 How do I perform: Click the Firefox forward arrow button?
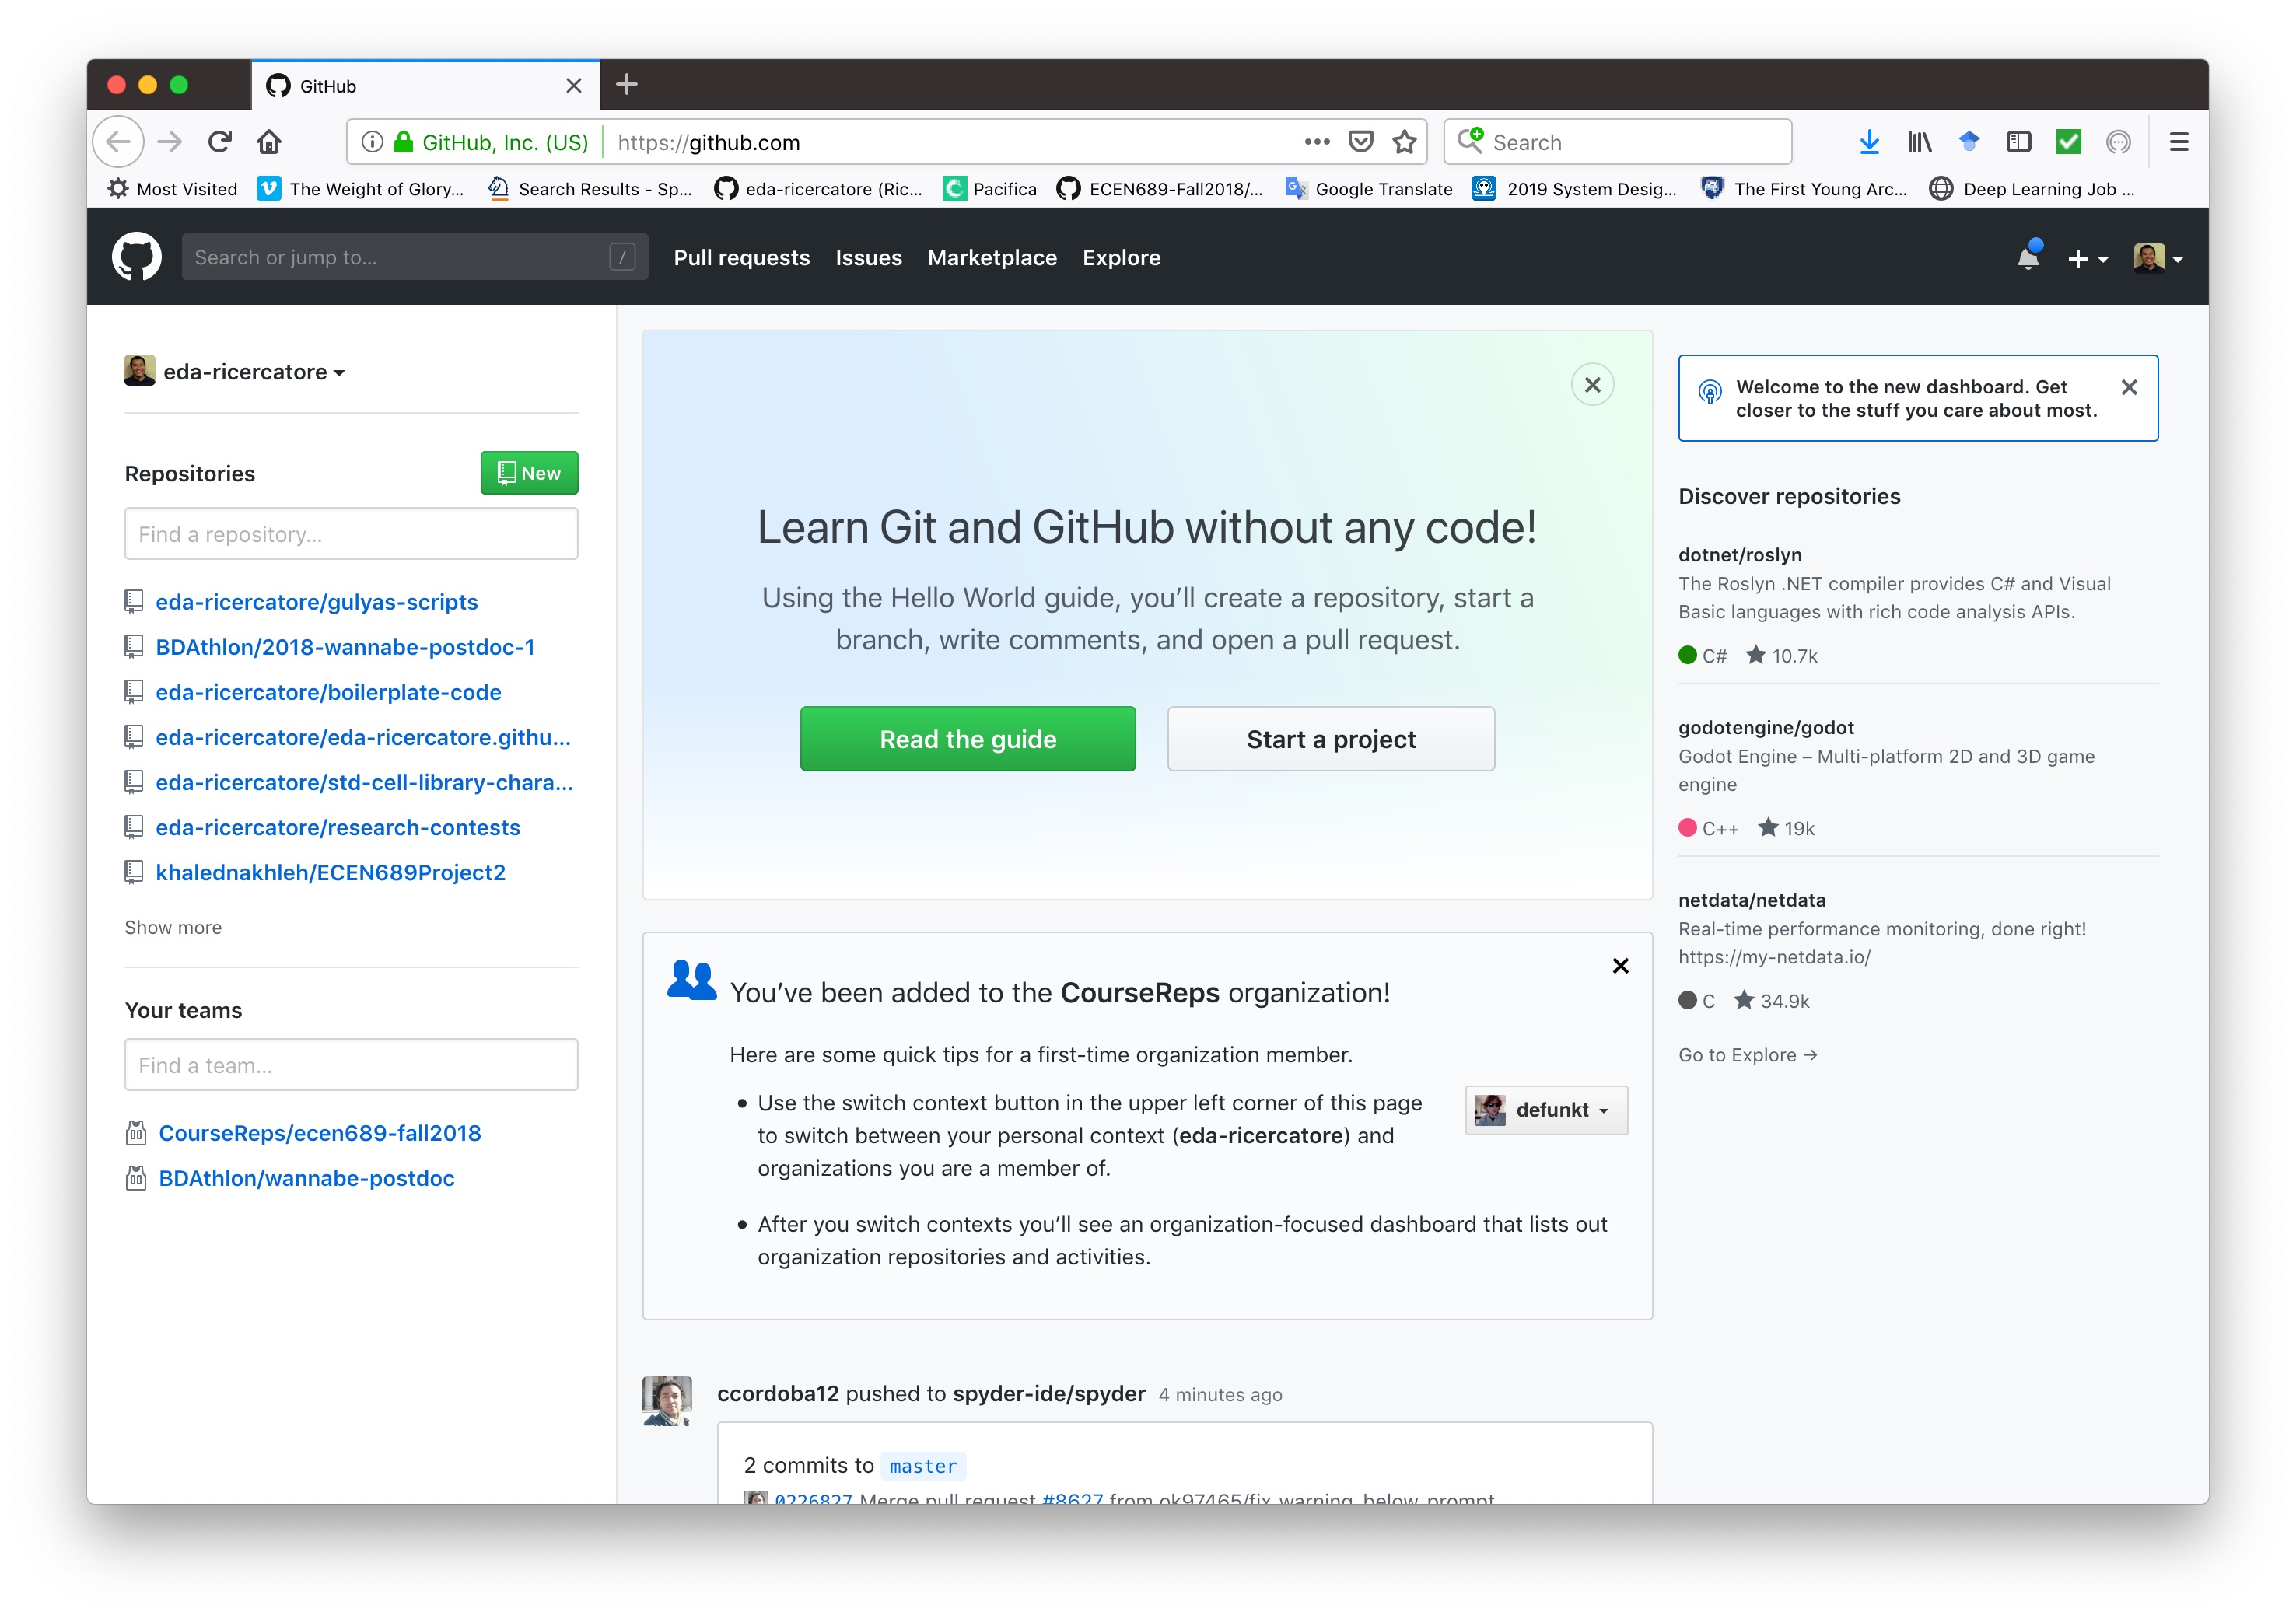pyautogui.click(x=170, y=142)
